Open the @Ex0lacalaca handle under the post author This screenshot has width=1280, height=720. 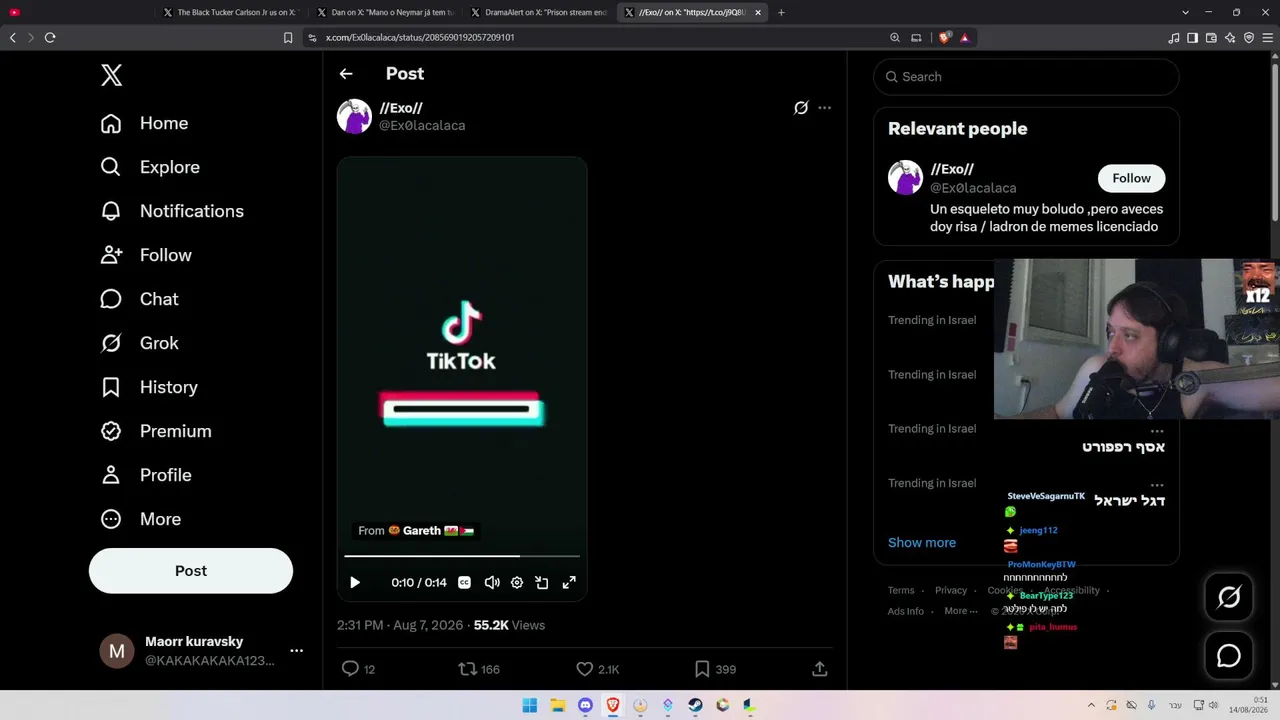(x=422, y=126)
